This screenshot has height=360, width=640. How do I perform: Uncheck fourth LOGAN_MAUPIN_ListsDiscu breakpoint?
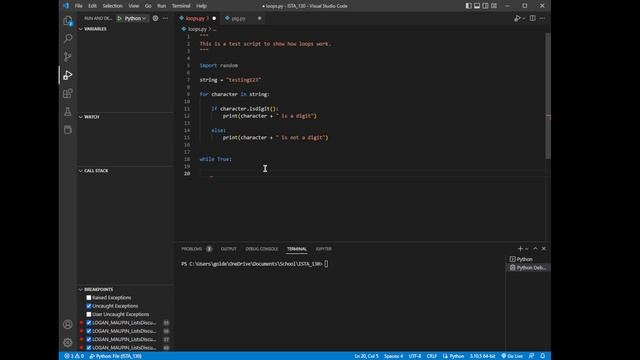[x=89, y=347]
